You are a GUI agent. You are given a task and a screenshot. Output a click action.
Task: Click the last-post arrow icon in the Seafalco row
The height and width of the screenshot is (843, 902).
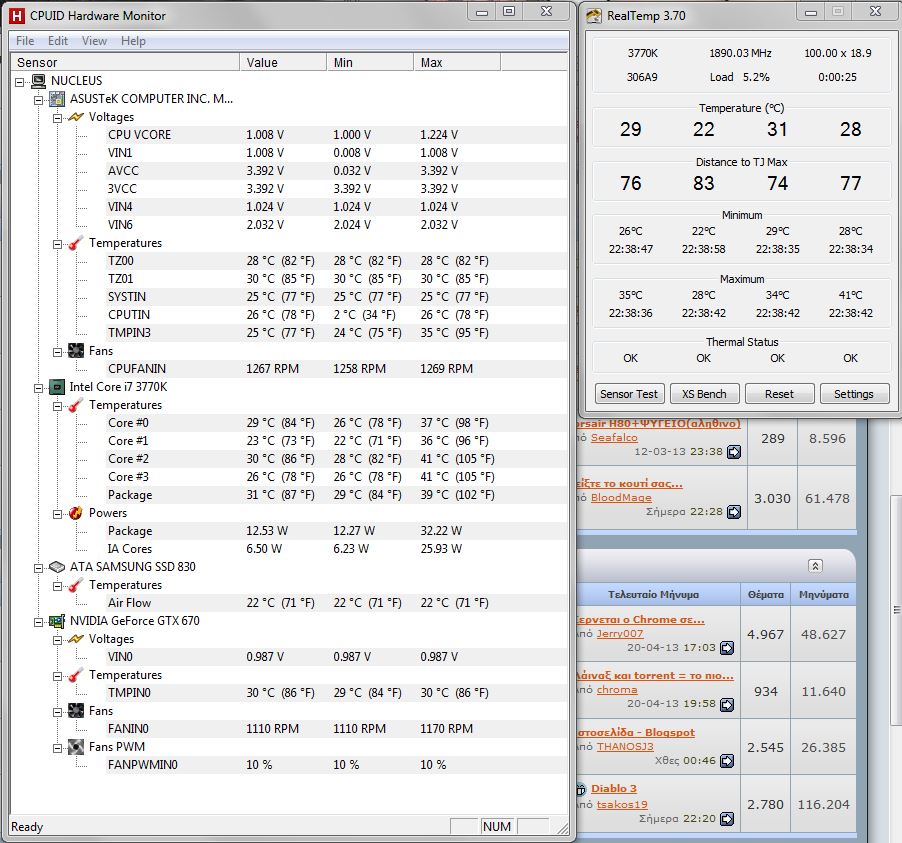coord(734,452)
